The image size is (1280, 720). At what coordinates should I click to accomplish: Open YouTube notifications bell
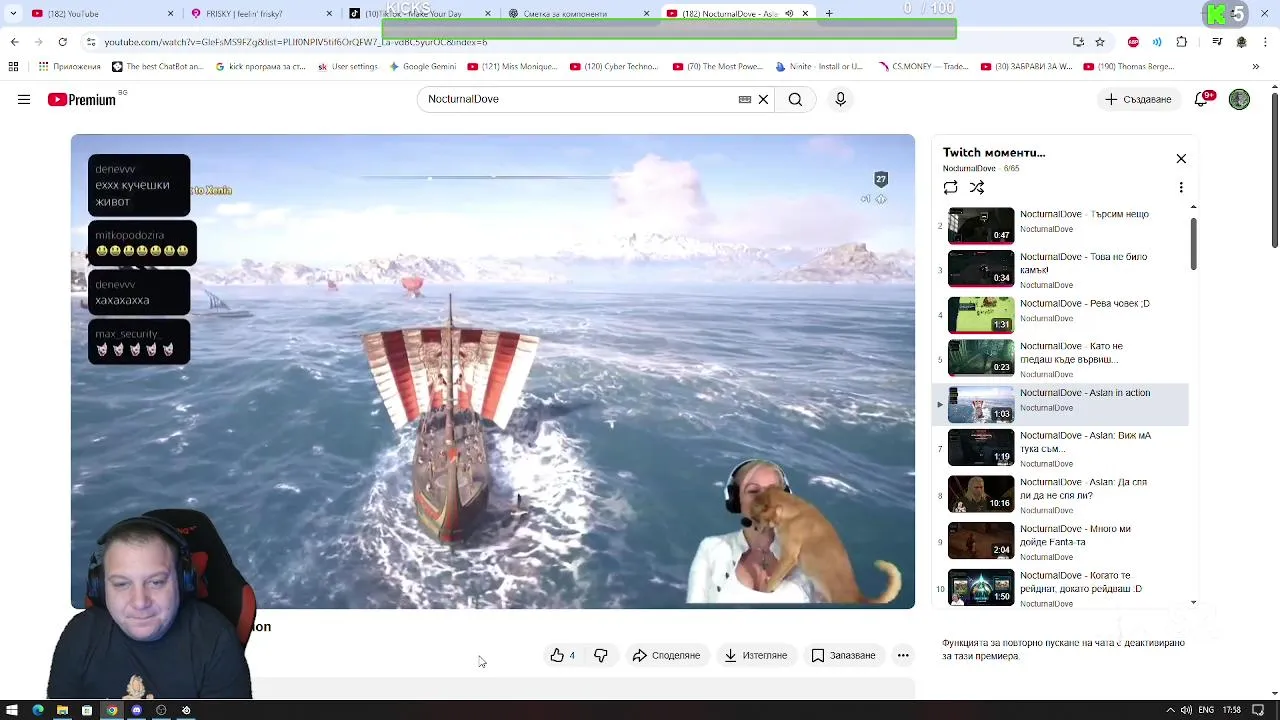pyautogui.click(x=1204, y=99)
